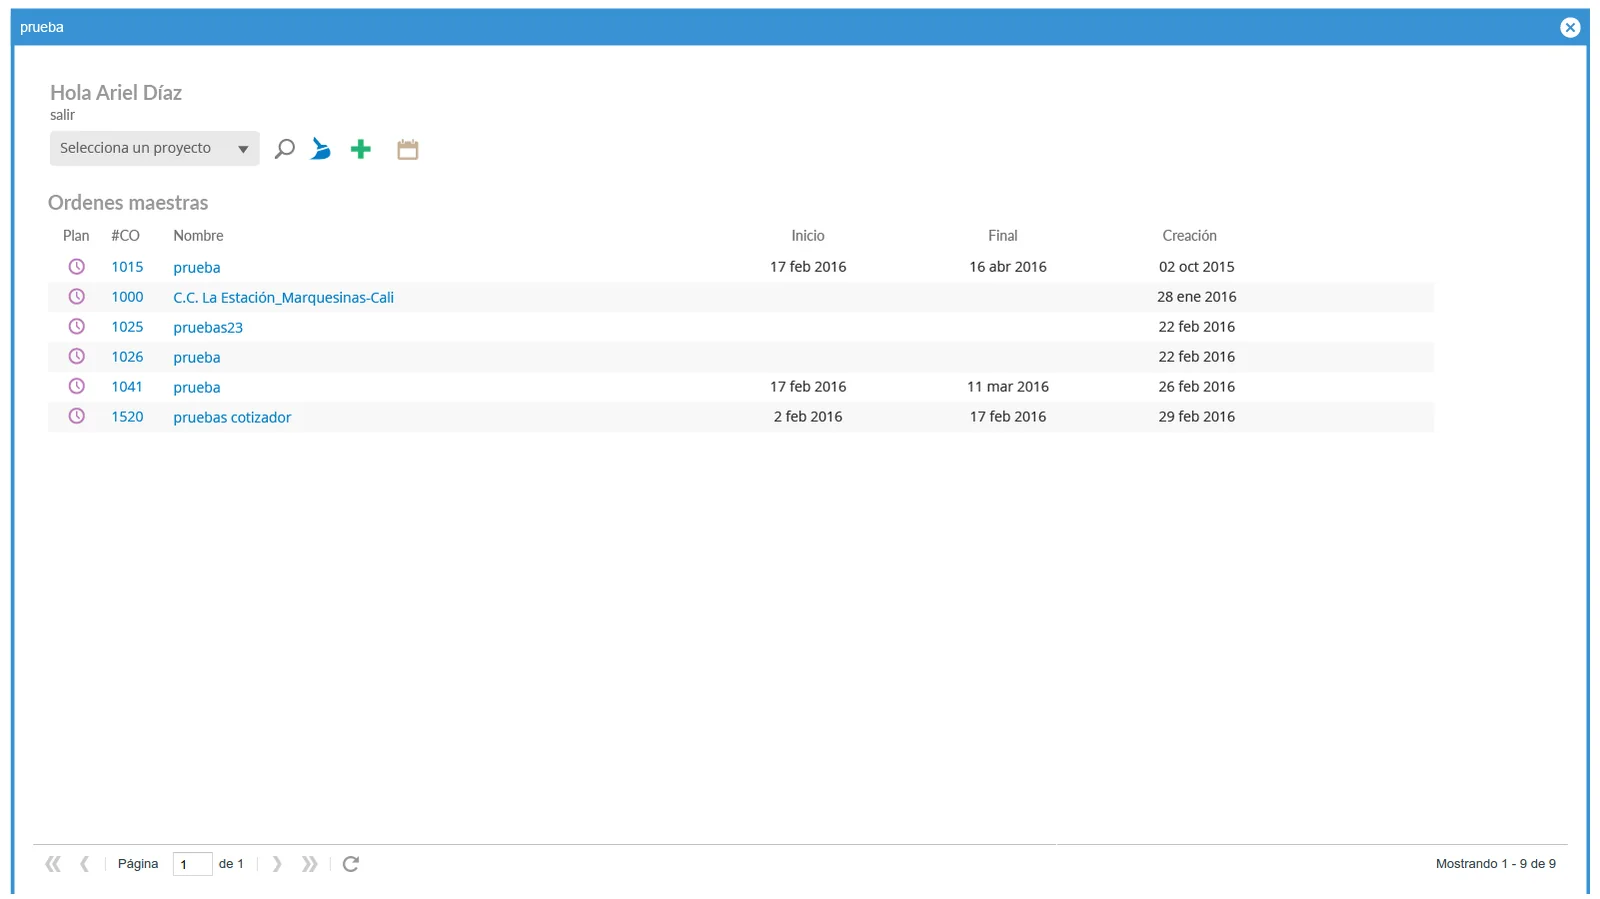Go to the last page arrow

310,864
